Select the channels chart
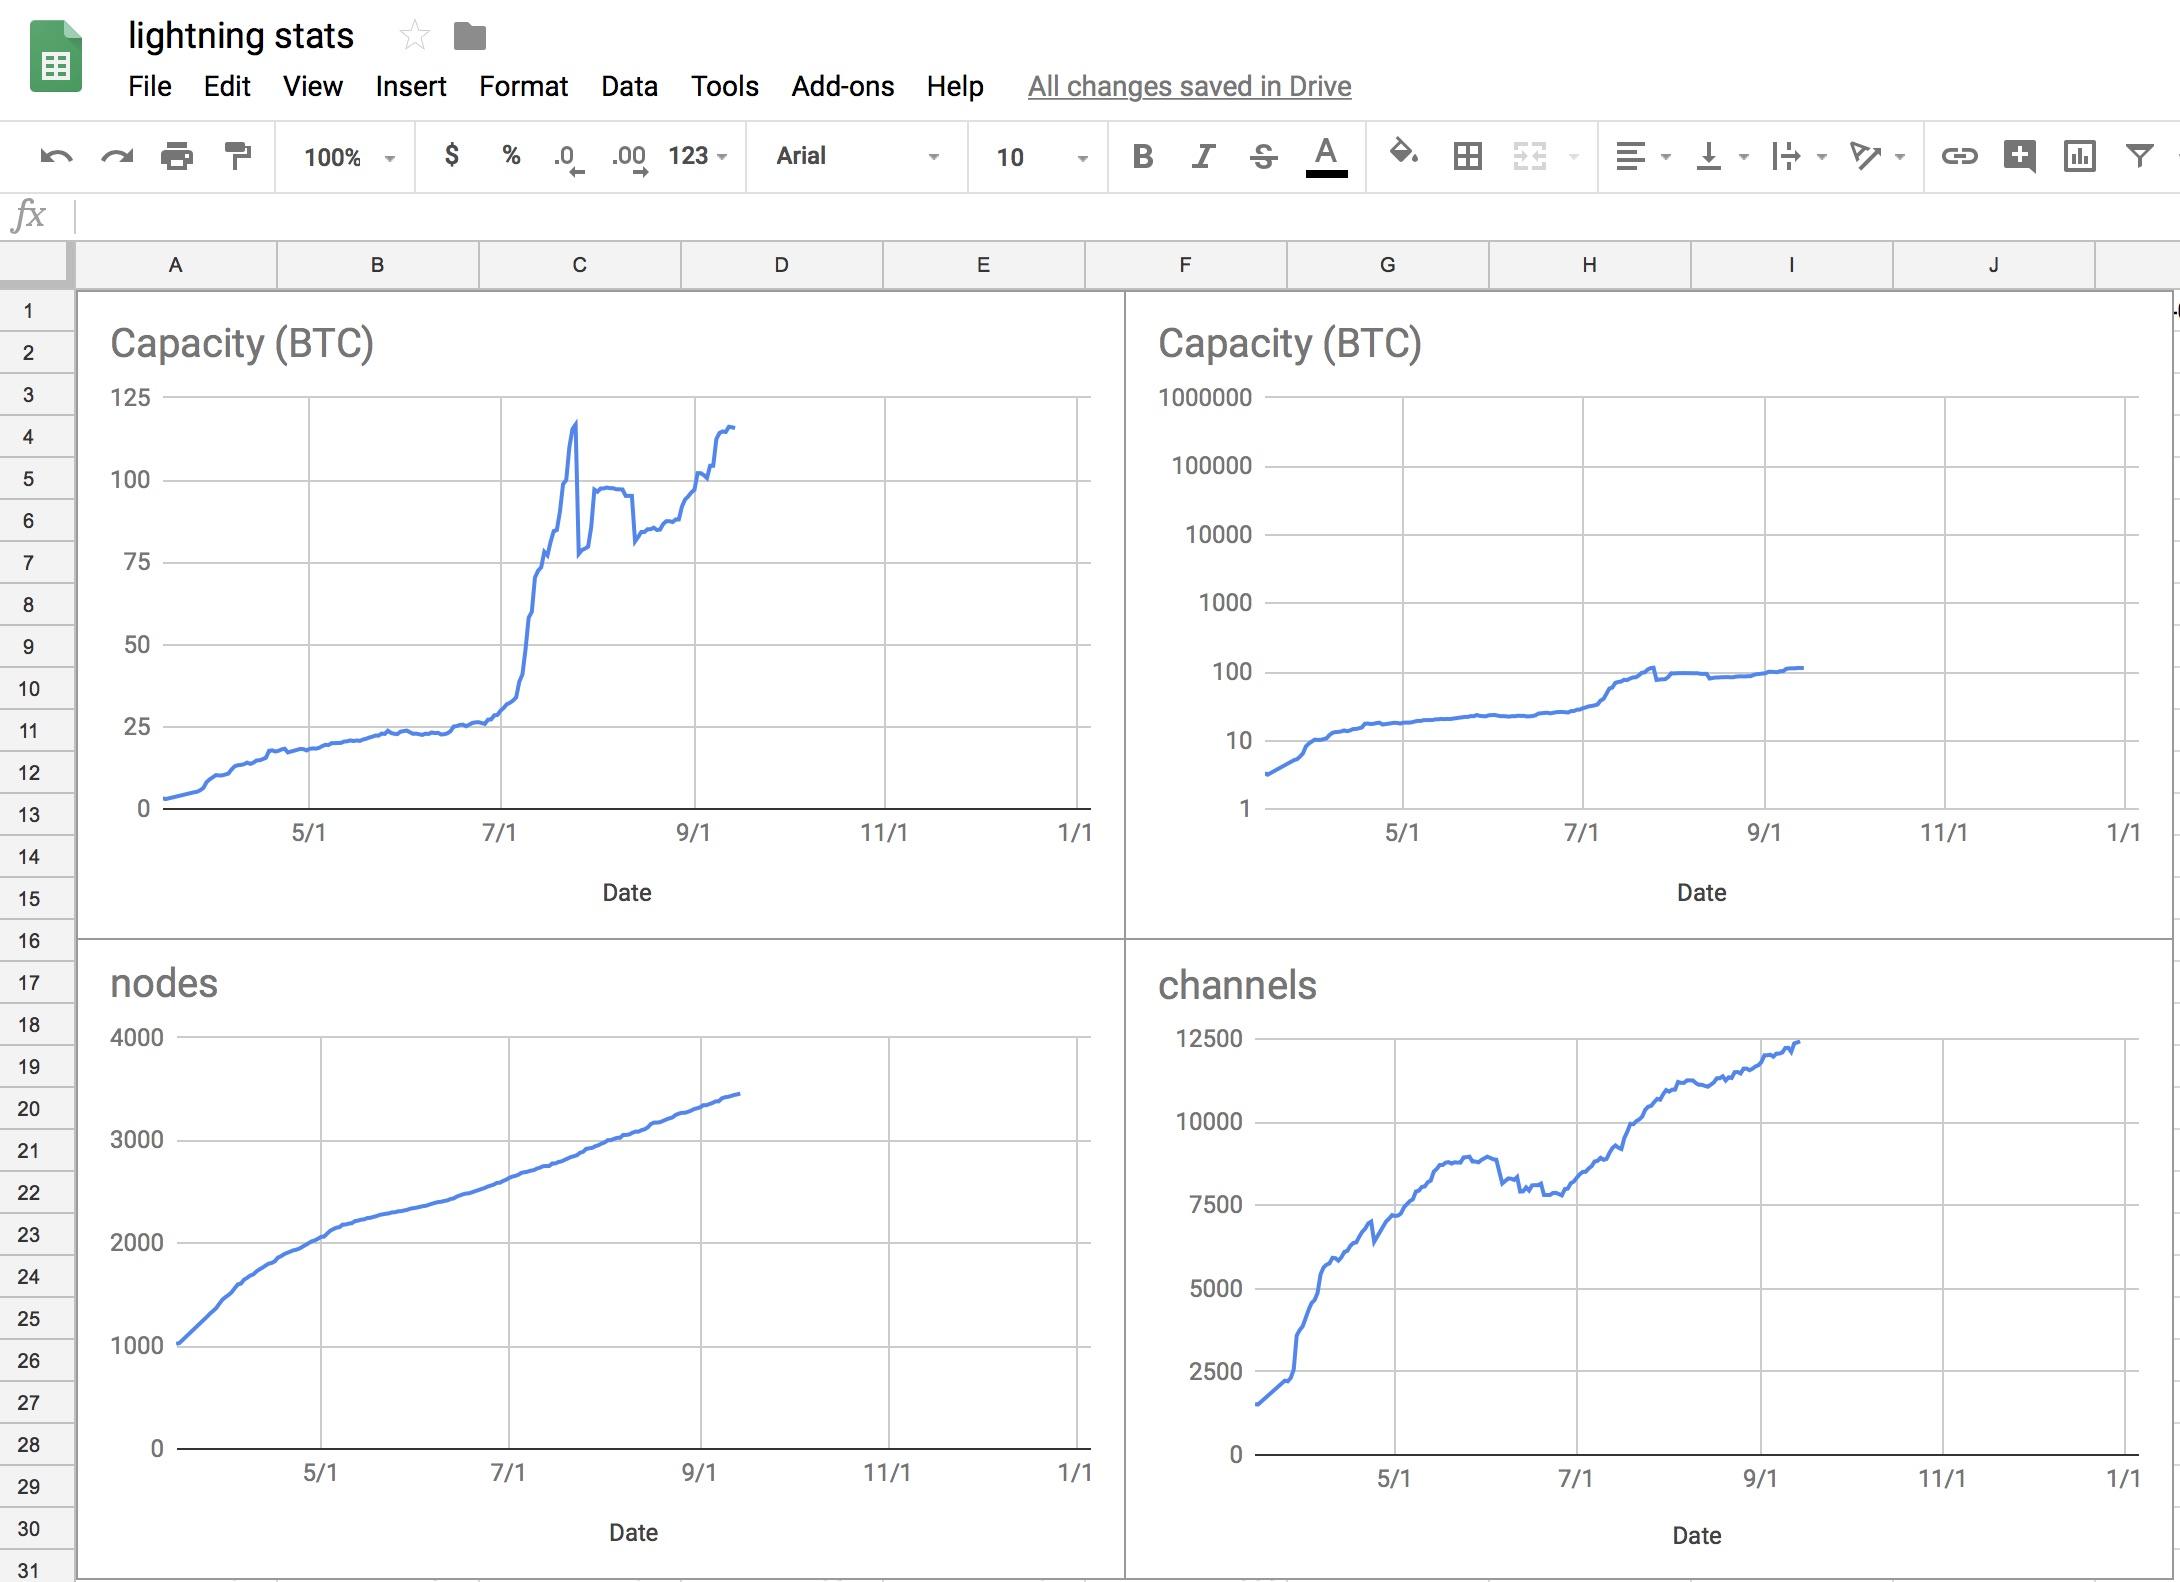This screenshot has width=2180, height=1582. (x=1649, y=1259)
